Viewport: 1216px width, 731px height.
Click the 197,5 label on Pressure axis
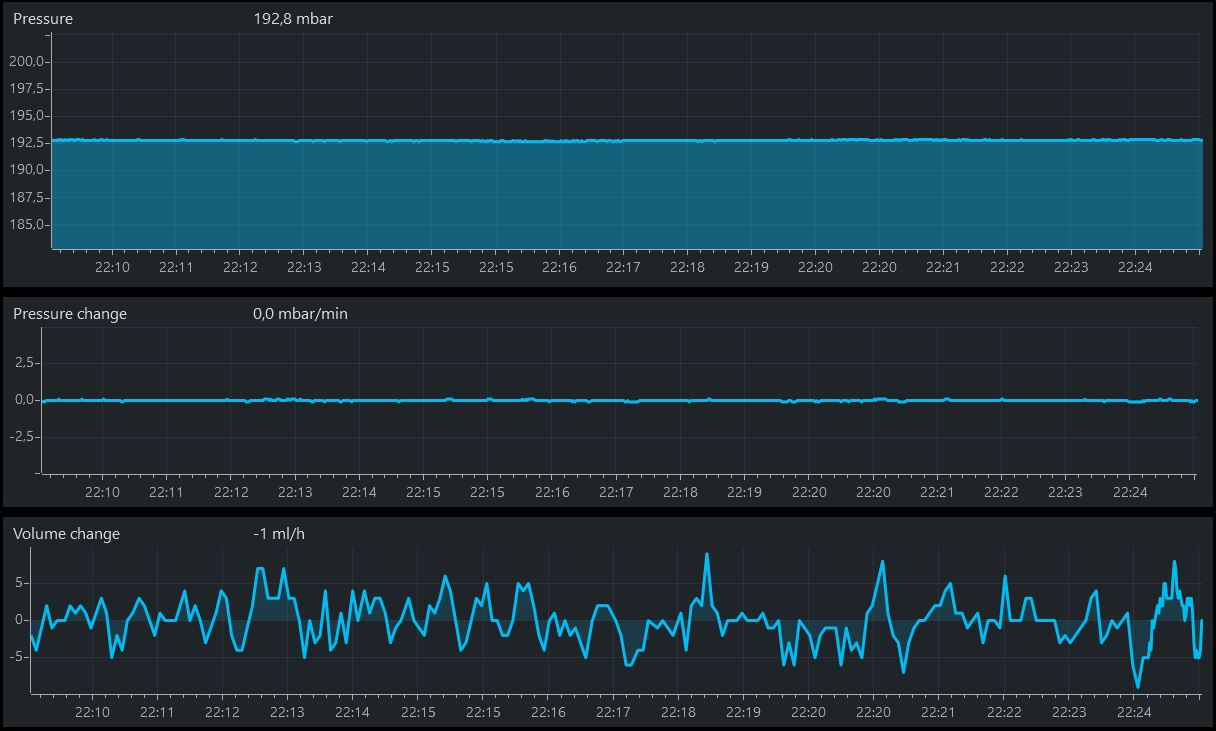(x=26, y=89)
